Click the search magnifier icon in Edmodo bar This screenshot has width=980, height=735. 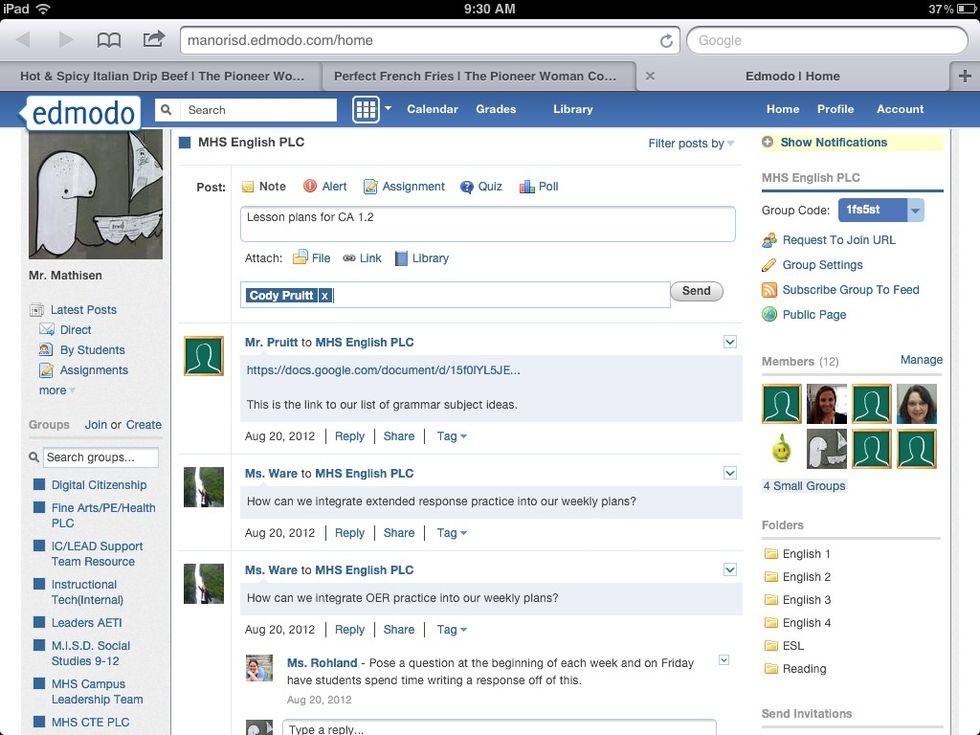(166, 110)
